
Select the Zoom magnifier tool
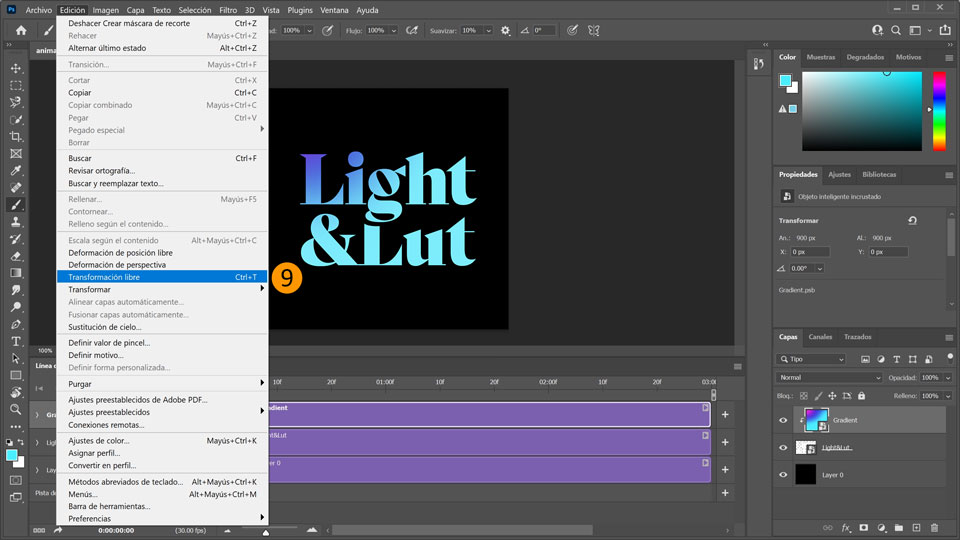point(16,409)
